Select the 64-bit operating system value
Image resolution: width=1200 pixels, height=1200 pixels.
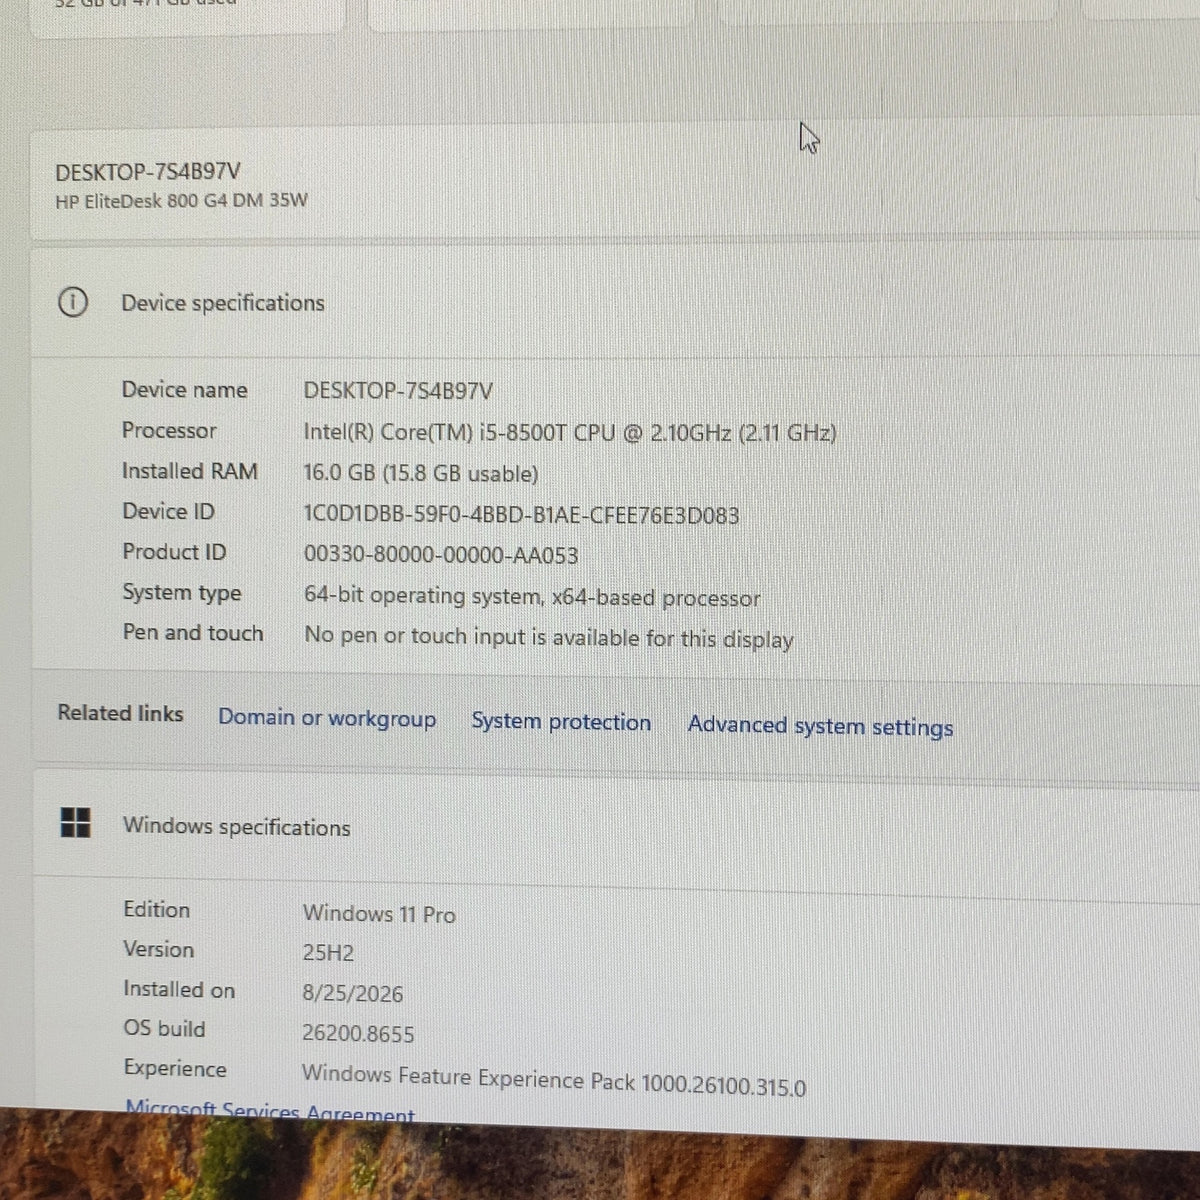tap(532, 597)
